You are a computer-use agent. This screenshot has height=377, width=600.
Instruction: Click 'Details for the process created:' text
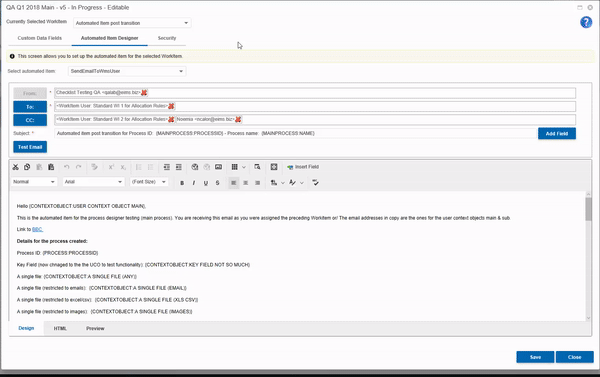[52, 241]
